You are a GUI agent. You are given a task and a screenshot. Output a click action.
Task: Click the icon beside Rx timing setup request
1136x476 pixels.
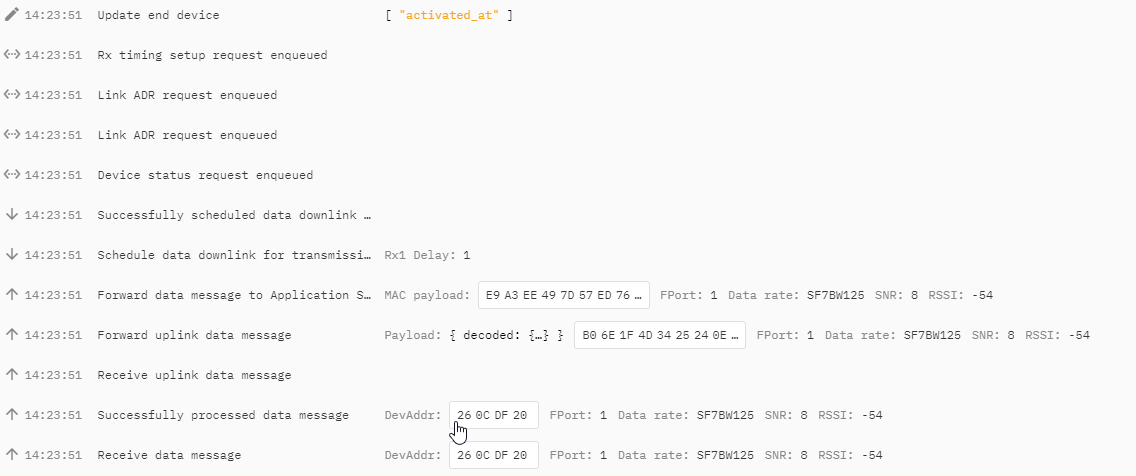tap(12, 55)
